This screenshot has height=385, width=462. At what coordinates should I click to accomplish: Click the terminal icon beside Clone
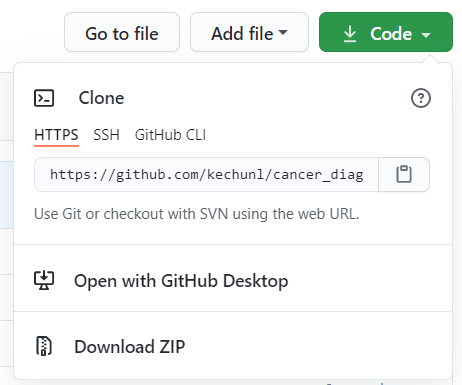point(44,98)
